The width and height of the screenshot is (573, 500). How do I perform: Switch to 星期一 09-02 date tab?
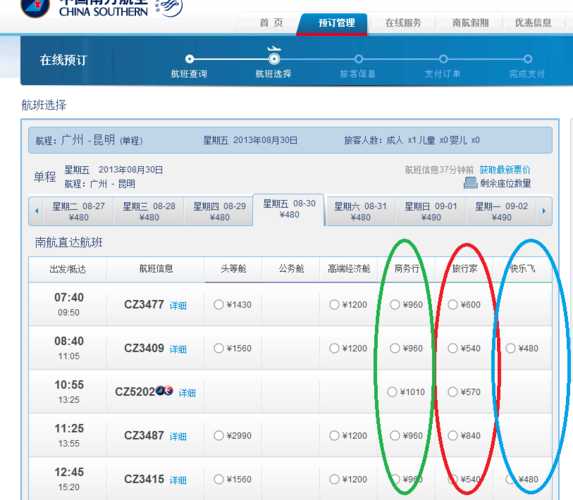[x=501, y=211]
